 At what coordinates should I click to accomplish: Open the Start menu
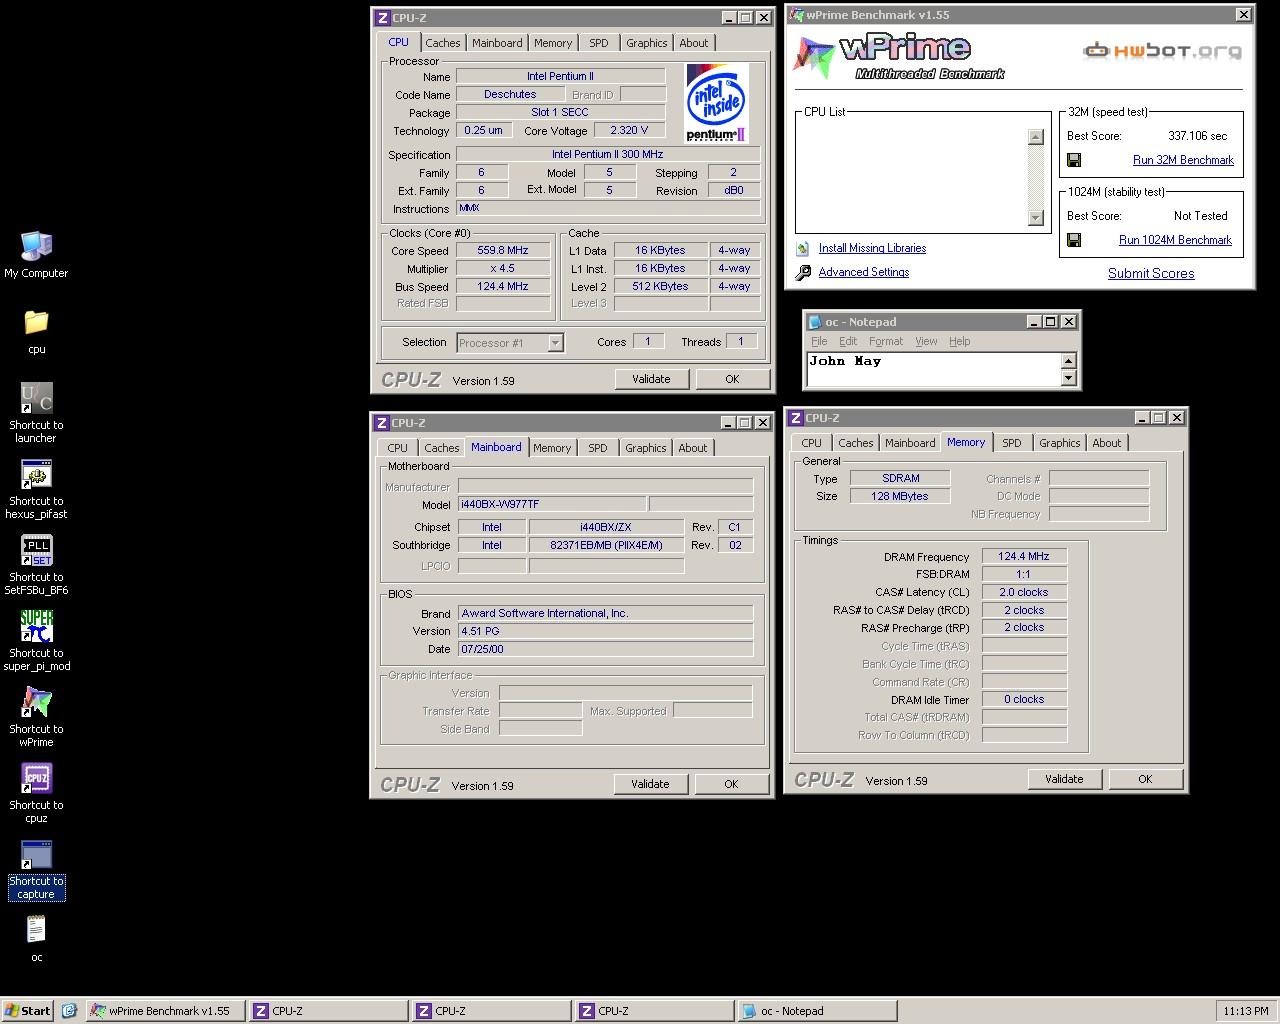[27, 1011]
